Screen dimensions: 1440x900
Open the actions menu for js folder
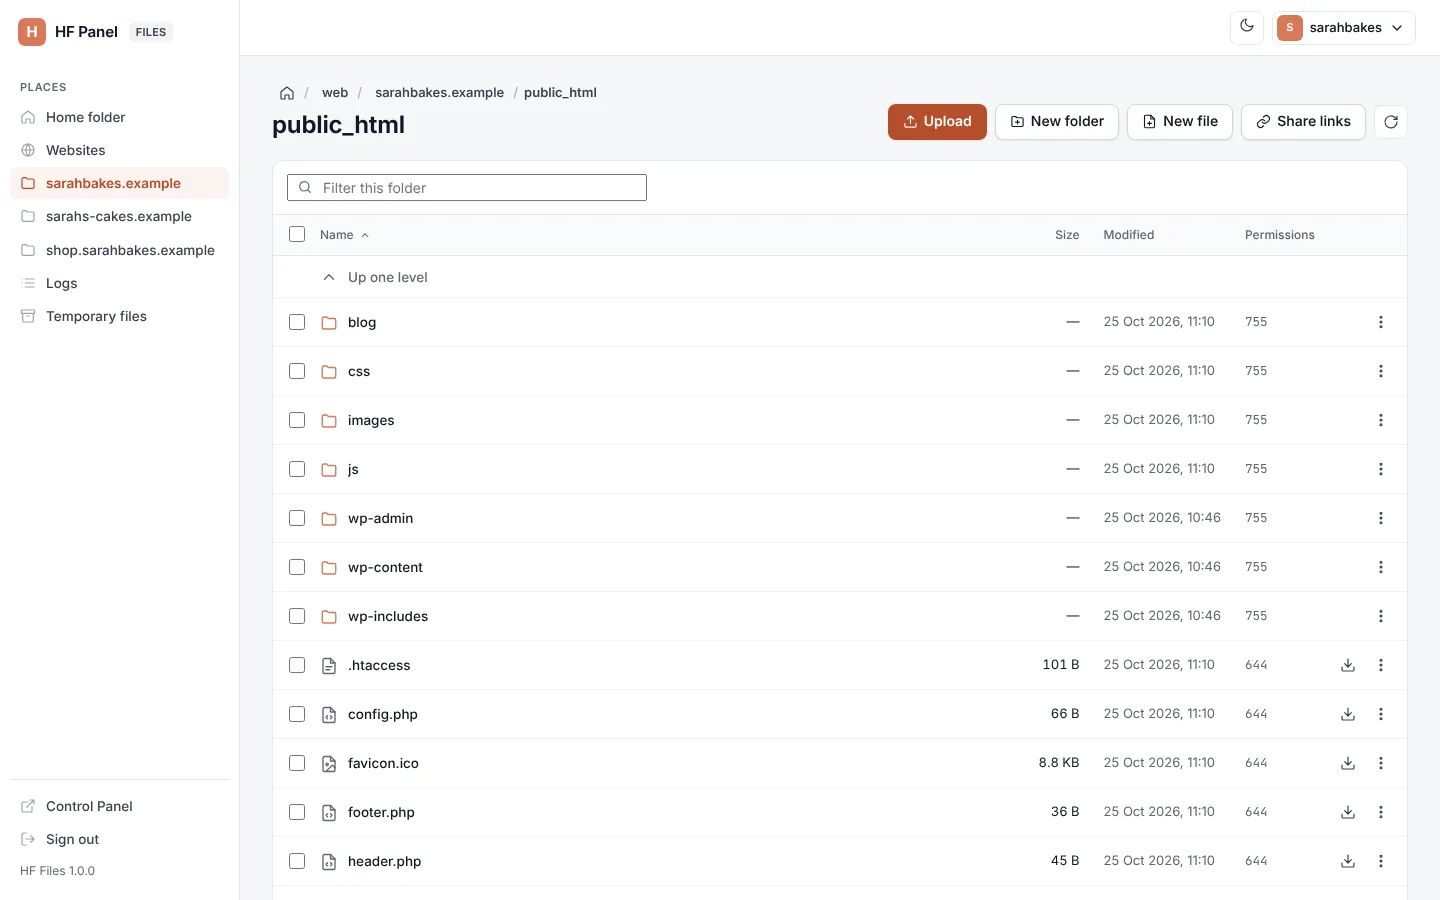[1381, 469]
